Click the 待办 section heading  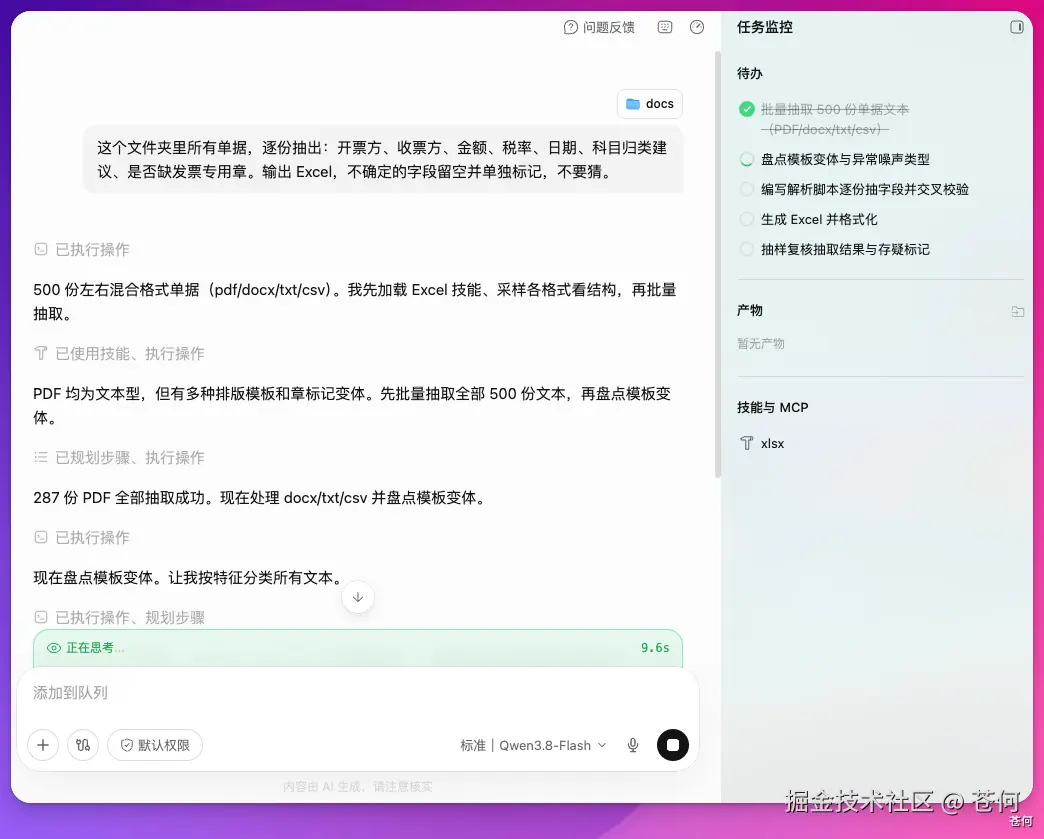[750, 74]
